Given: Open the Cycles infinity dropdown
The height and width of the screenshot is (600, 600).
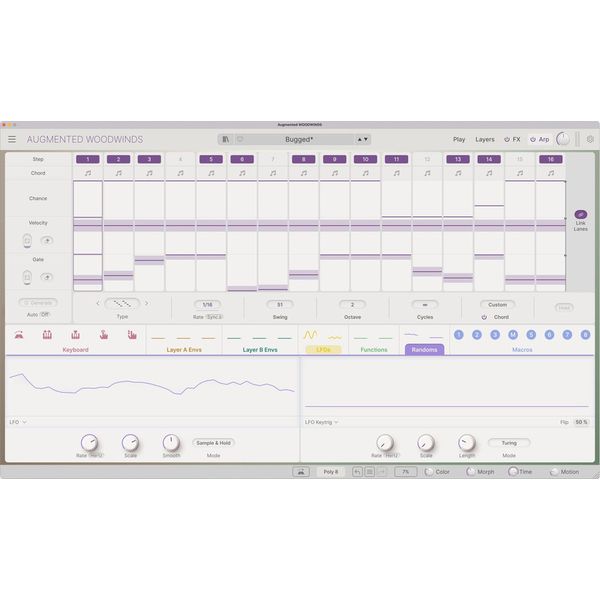Looking at the screenshot, I should point(425,305).
